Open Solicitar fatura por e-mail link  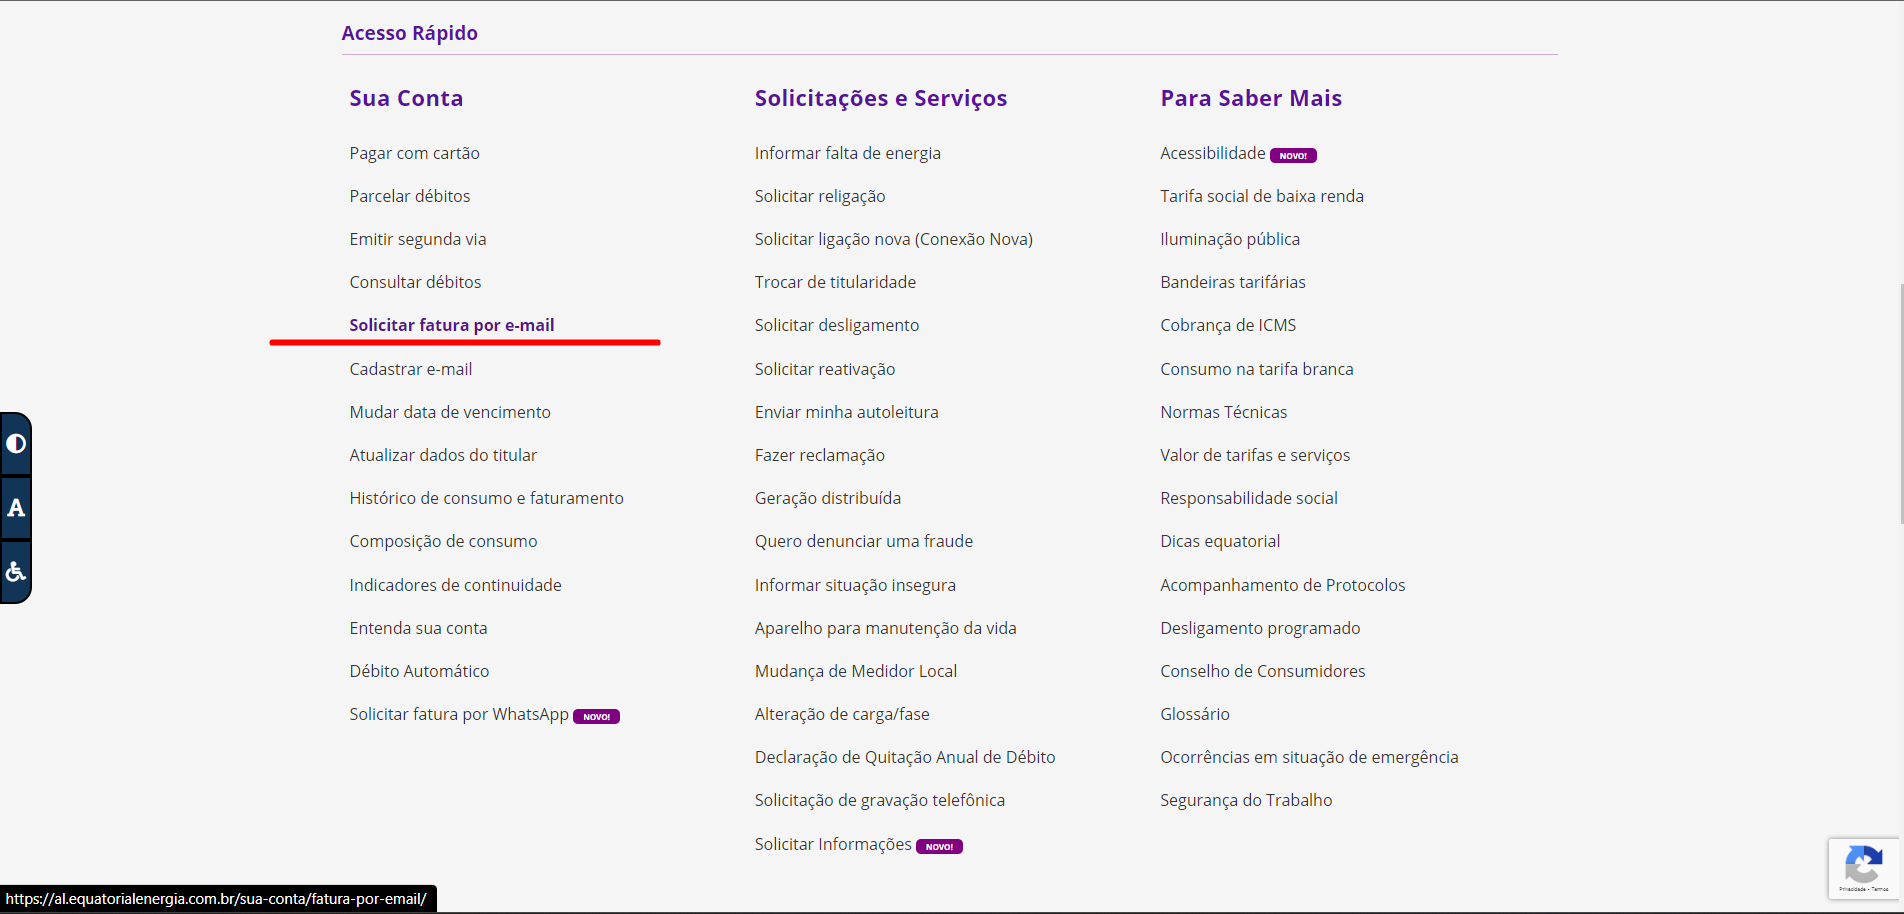[x=451, y=325]
